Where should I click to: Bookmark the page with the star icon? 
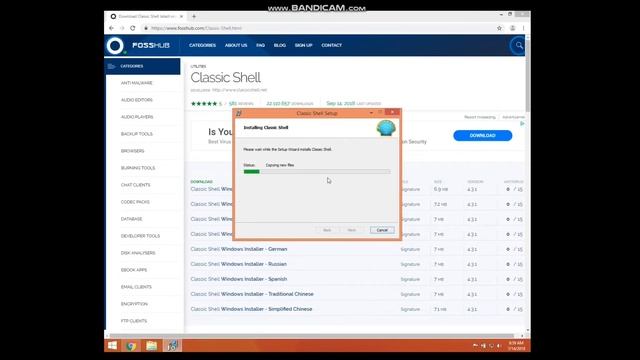tap(499, 28)
